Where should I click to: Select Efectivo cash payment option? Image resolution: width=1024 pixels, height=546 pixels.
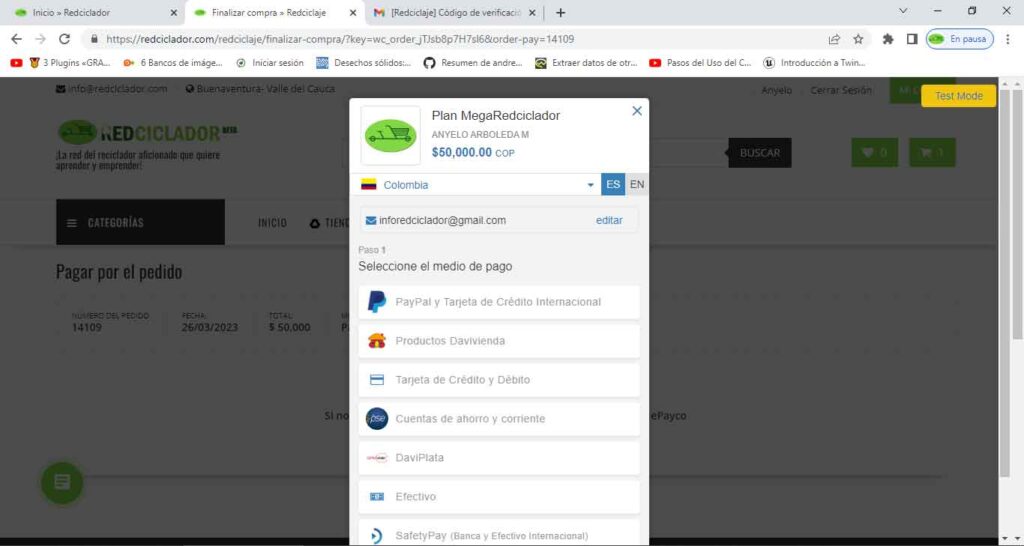point(498,497)
